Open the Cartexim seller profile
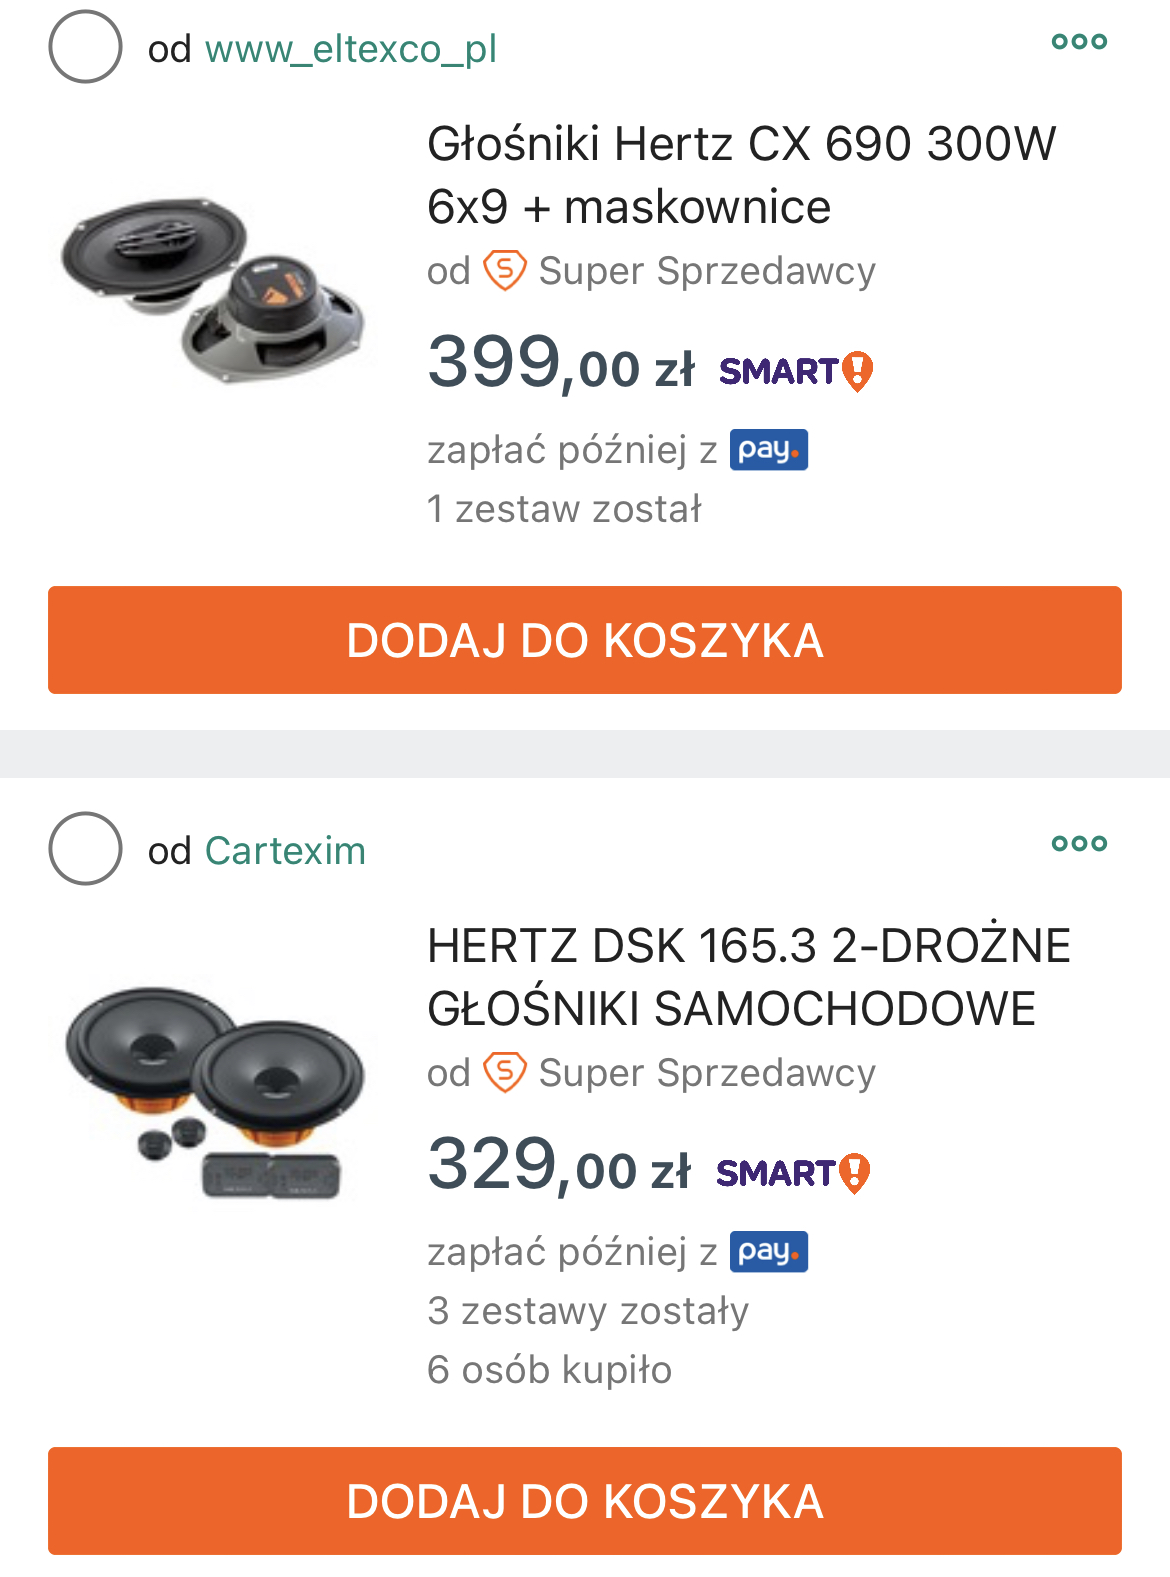The height and width of the screenshot is (1577, 1170). click(x=285, y=851)
